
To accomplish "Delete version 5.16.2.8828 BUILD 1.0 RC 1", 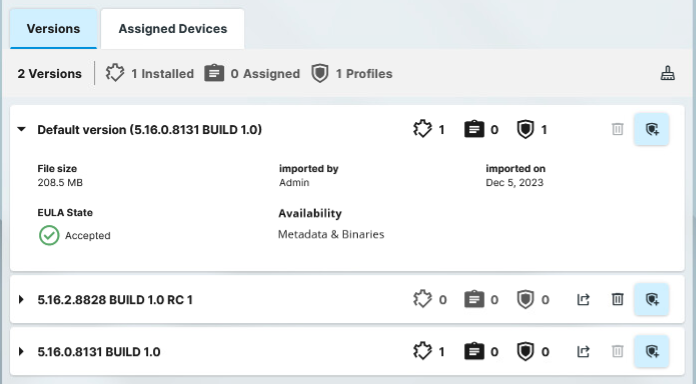I will click(617, 299).
